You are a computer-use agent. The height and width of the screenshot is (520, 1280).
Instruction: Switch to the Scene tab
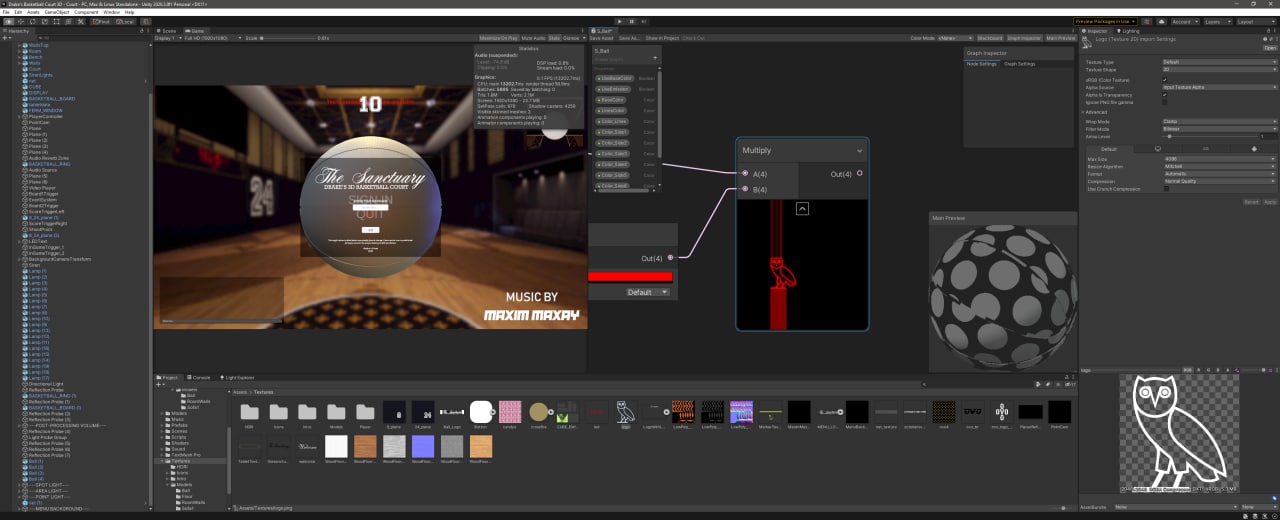(168, 31)
